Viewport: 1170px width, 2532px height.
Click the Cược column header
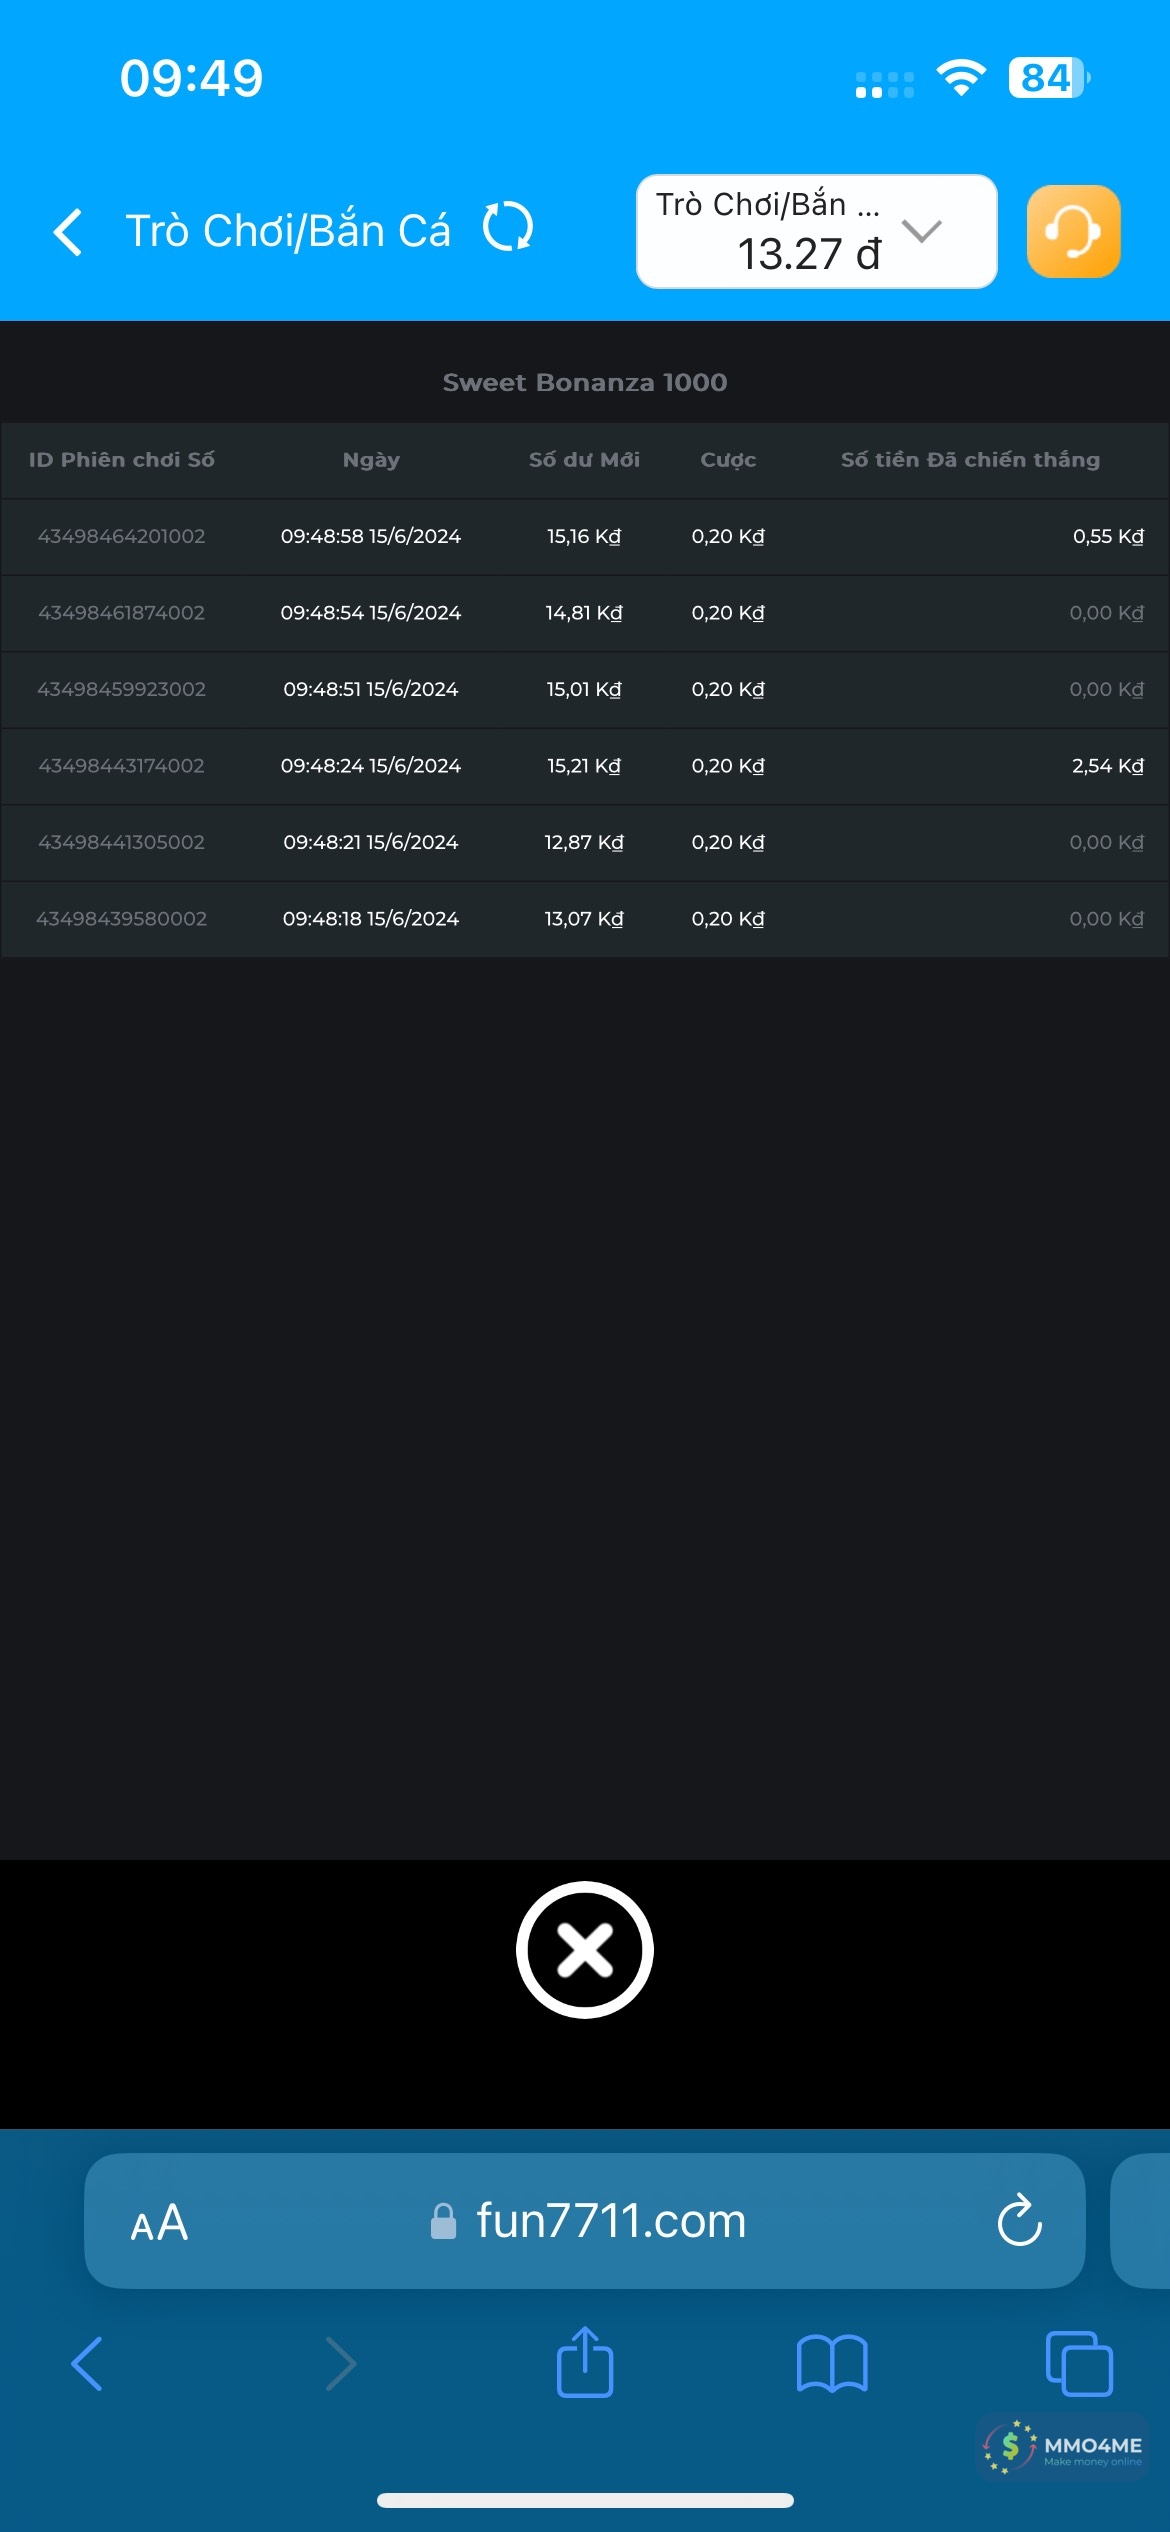coord(728,460)
